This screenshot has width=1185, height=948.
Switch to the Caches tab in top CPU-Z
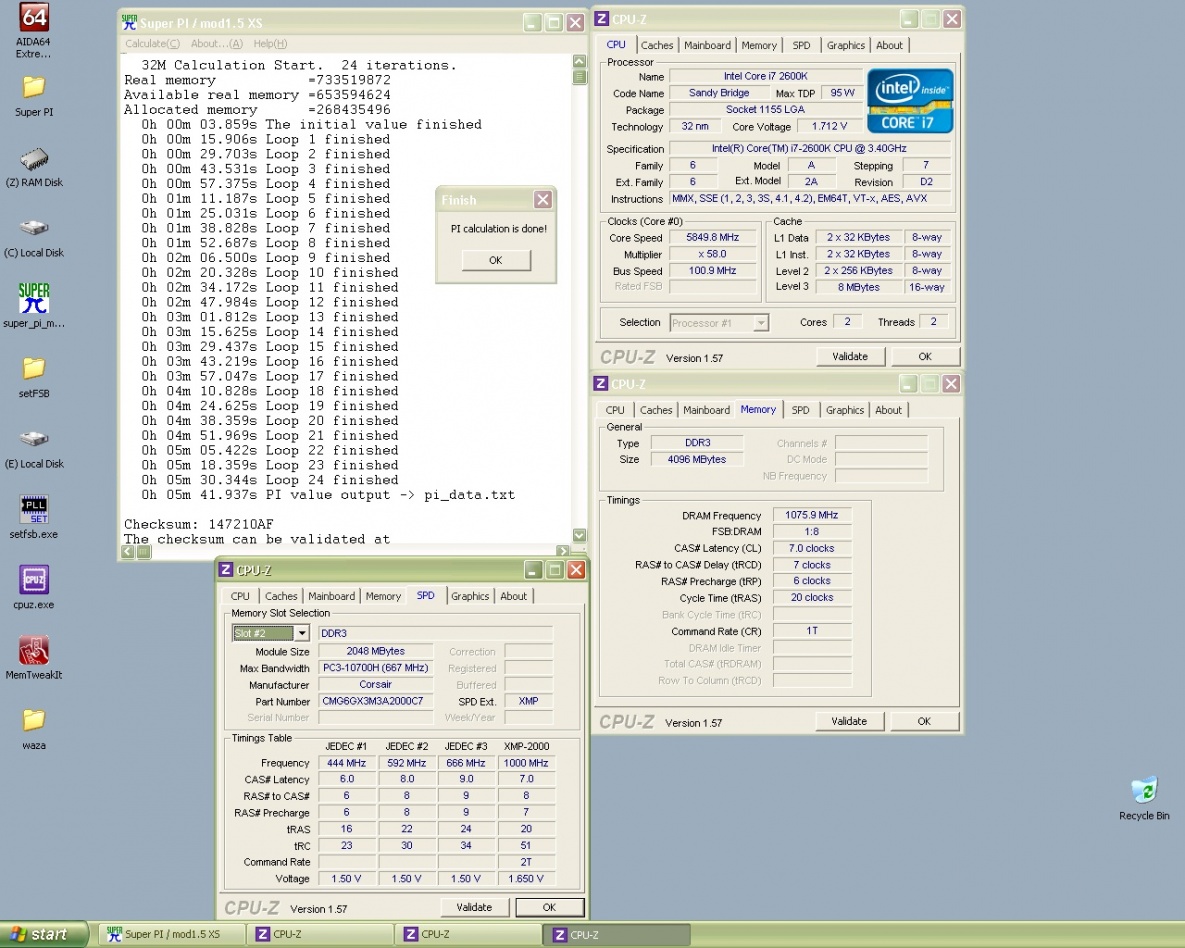point(657,45)
